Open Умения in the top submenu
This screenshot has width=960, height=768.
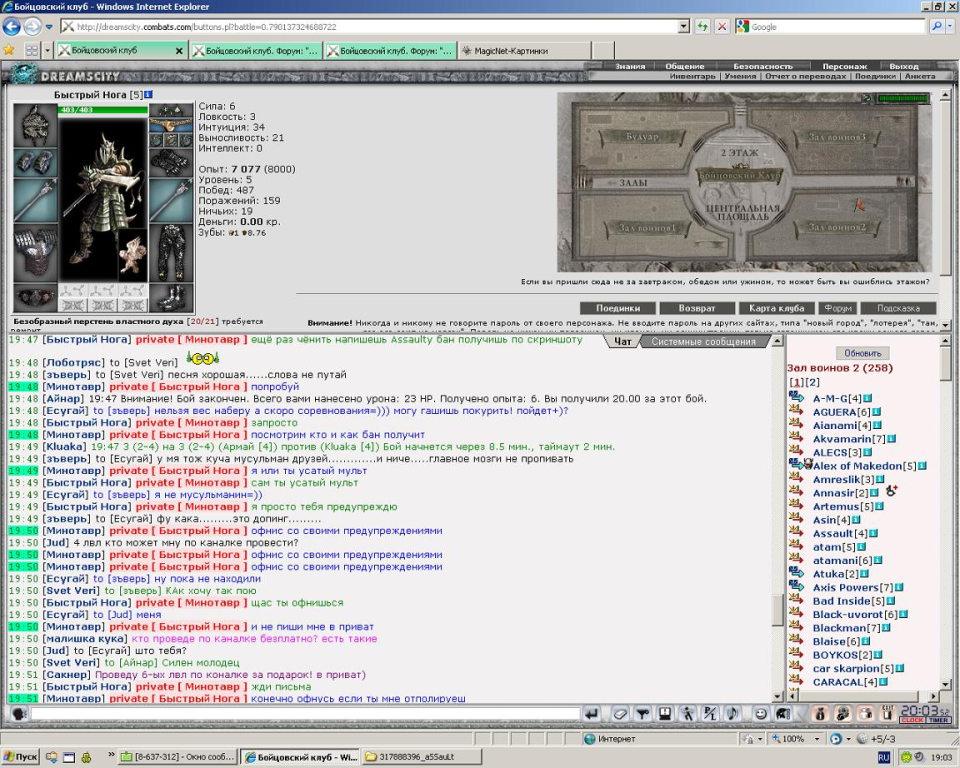click(740, 77)
